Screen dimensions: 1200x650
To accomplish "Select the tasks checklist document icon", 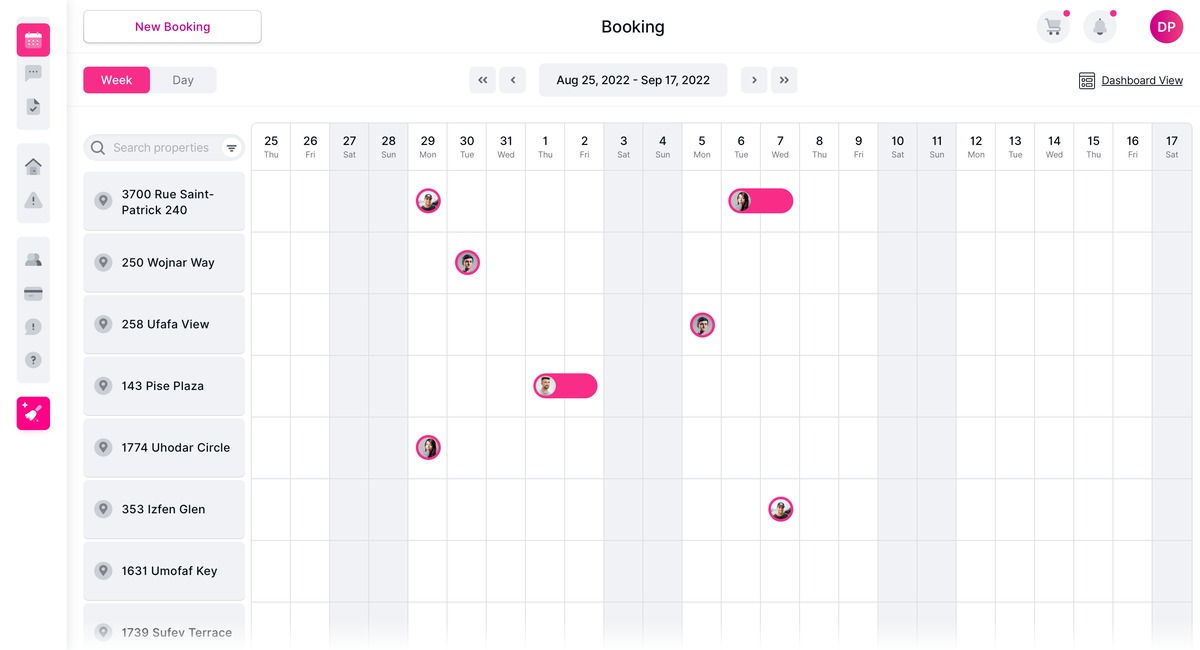I will click(x=33, y=105).
